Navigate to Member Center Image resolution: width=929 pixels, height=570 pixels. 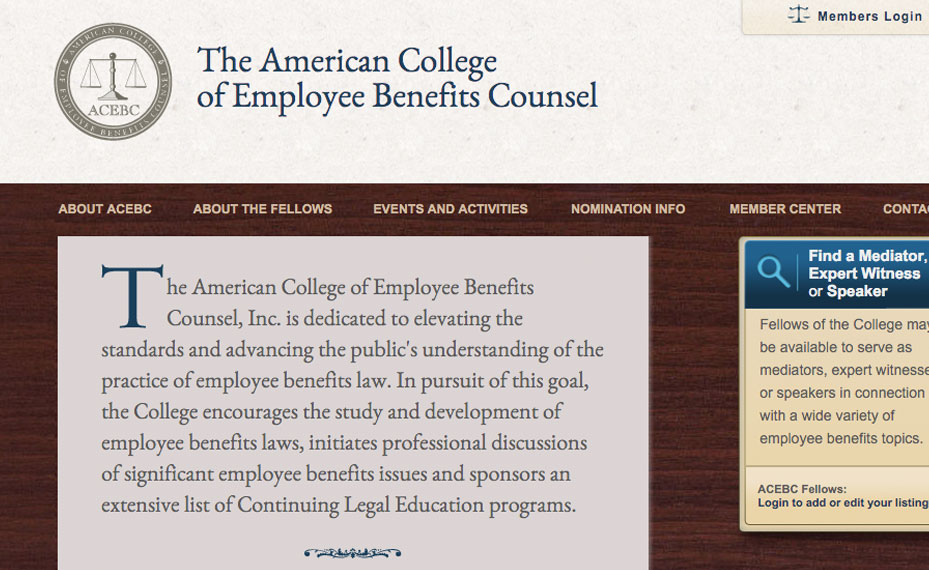(x=785, y=209)
